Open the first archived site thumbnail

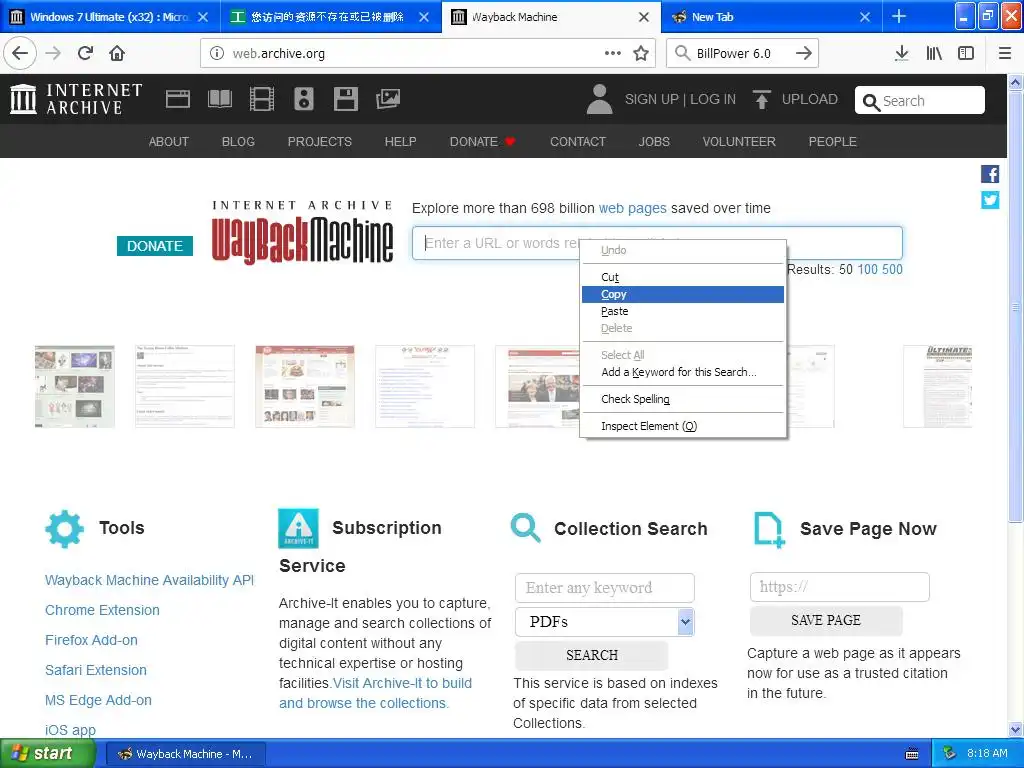pyautogui.click(x=74, y=387)
